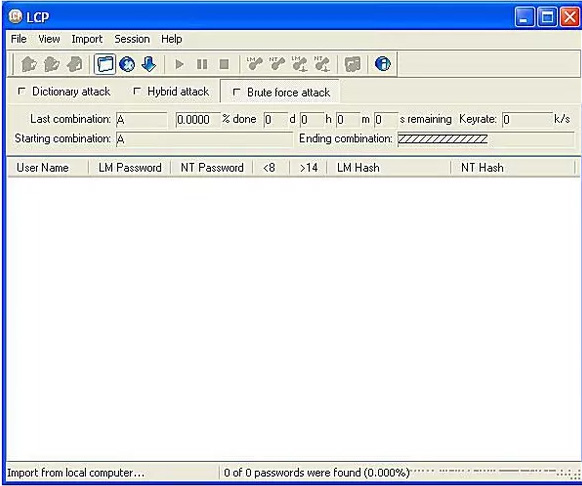Click the New session toolbar icon
The image size is (582, 486).
click(x=29, y=64)
